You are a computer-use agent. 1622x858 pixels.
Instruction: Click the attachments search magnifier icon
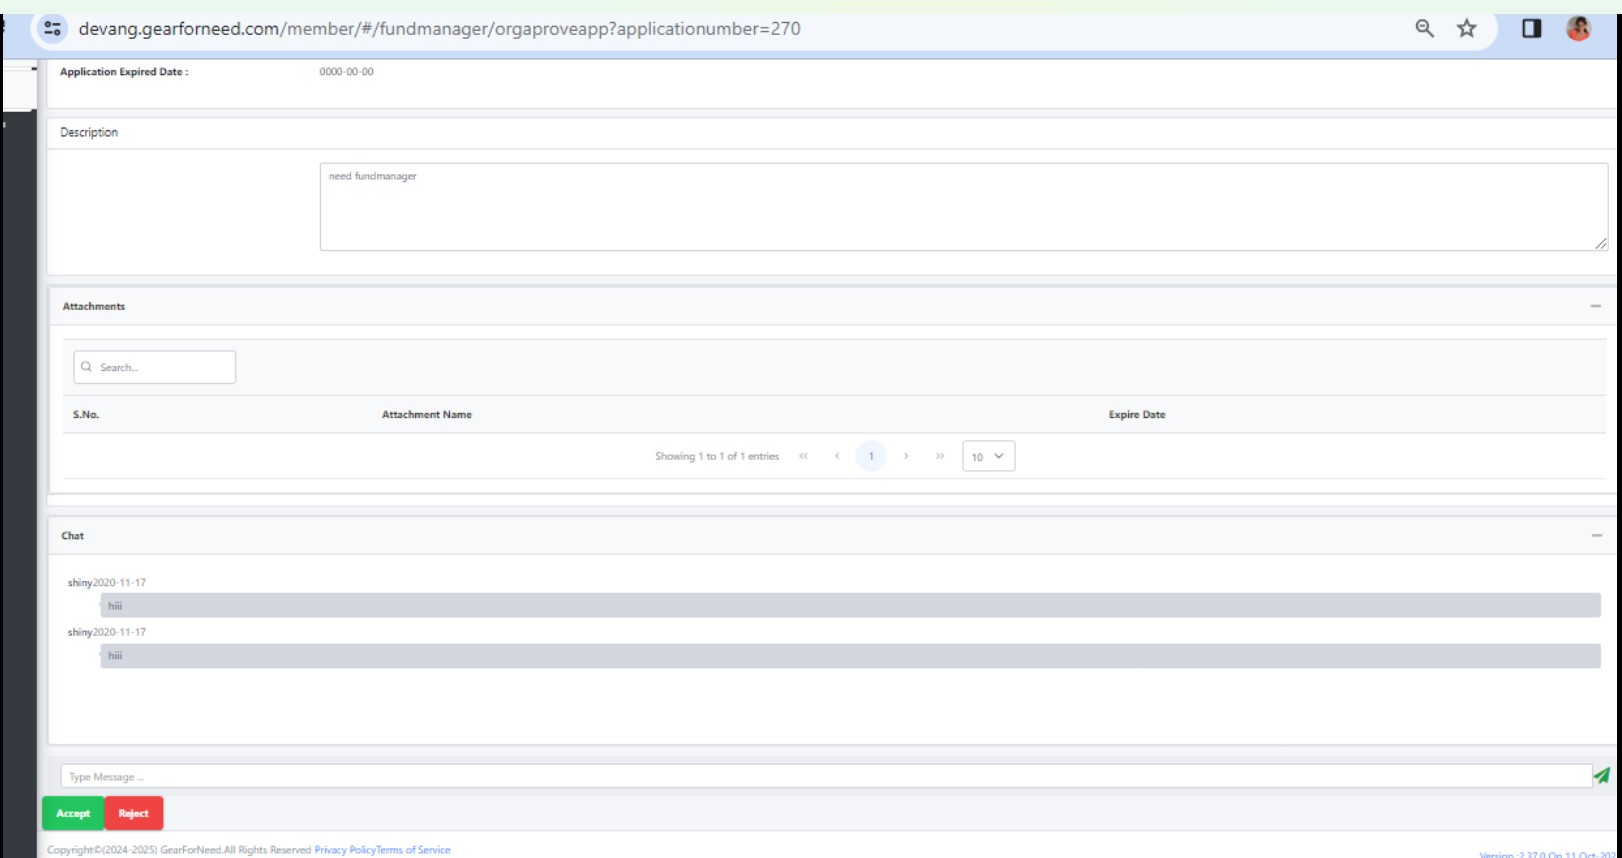click(x=86, y=367)
